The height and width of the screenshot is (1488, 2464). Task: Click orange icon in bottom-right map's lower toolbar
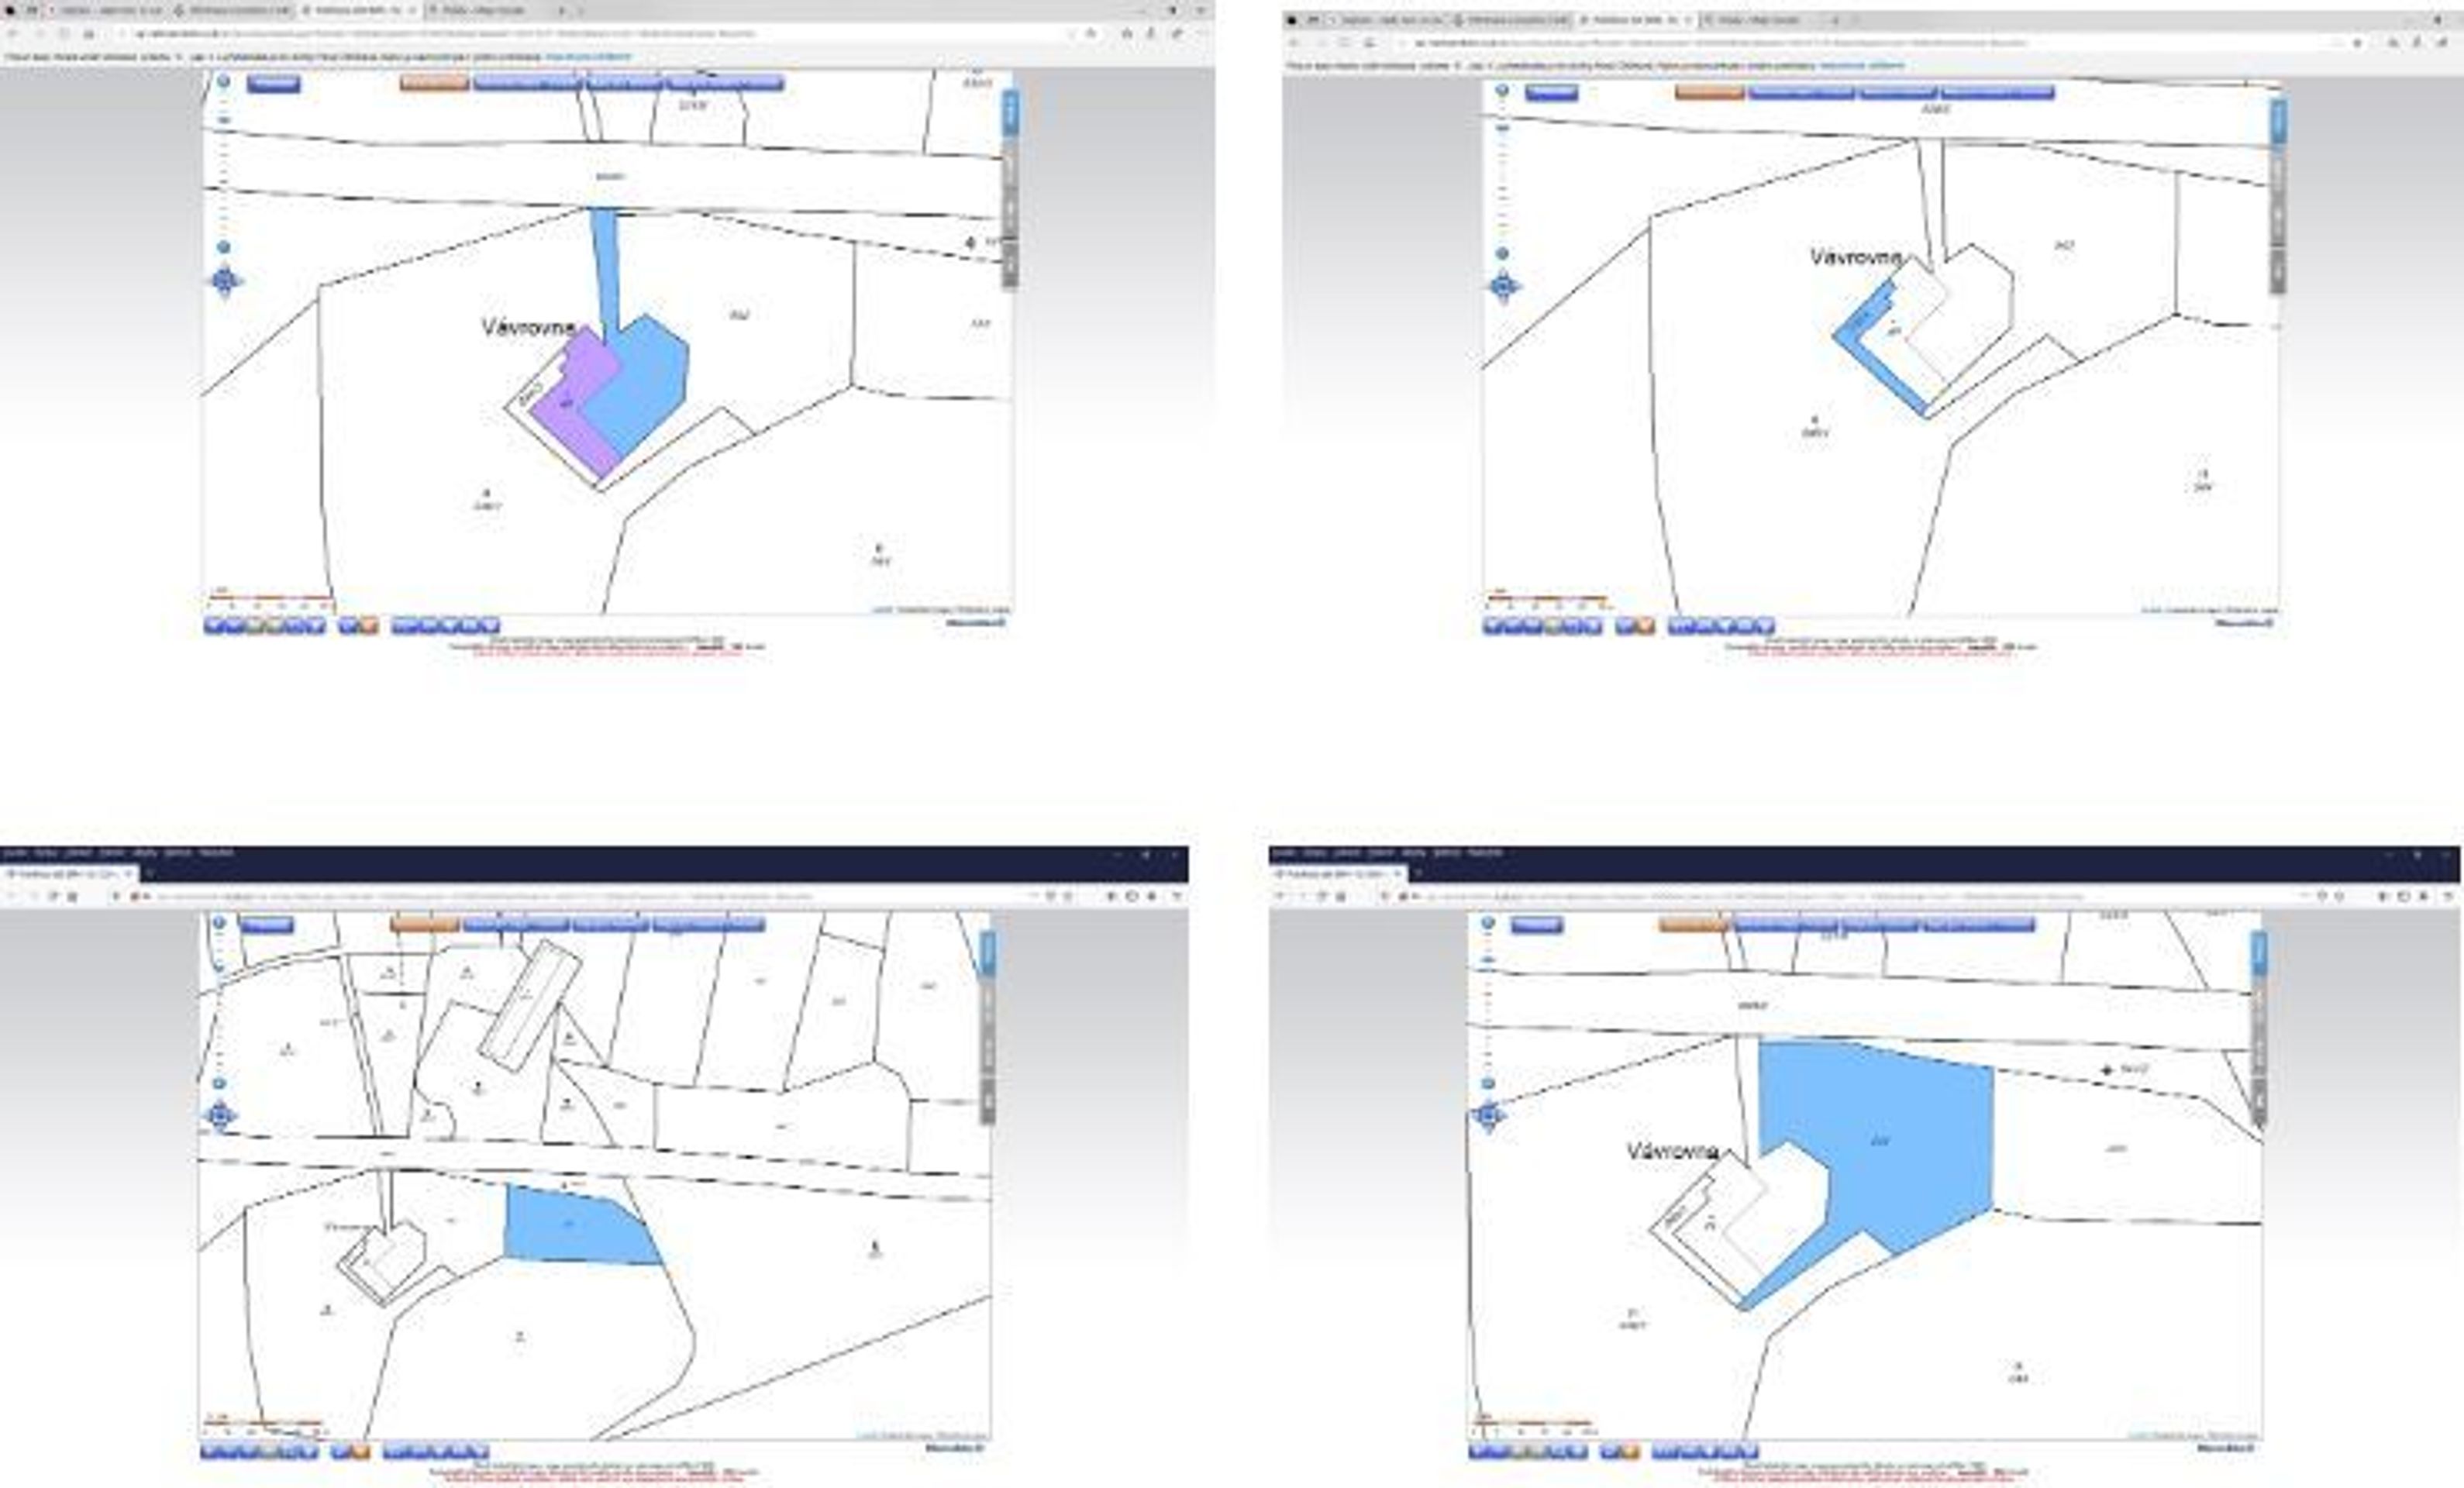point(1631,1451)
